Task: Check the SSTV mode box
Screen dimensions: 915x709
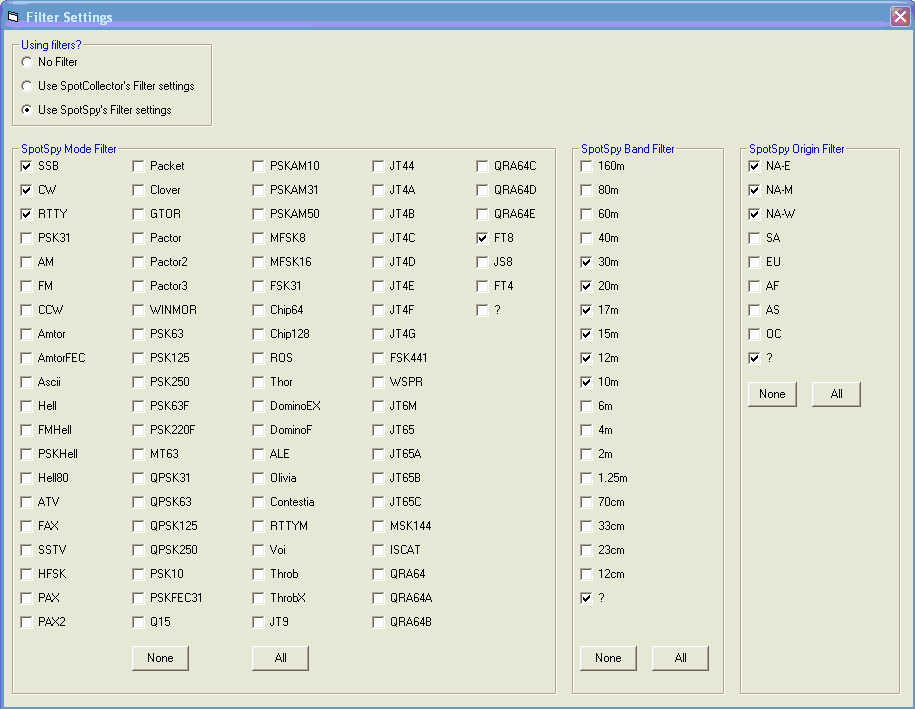Action: click(26, 550)
